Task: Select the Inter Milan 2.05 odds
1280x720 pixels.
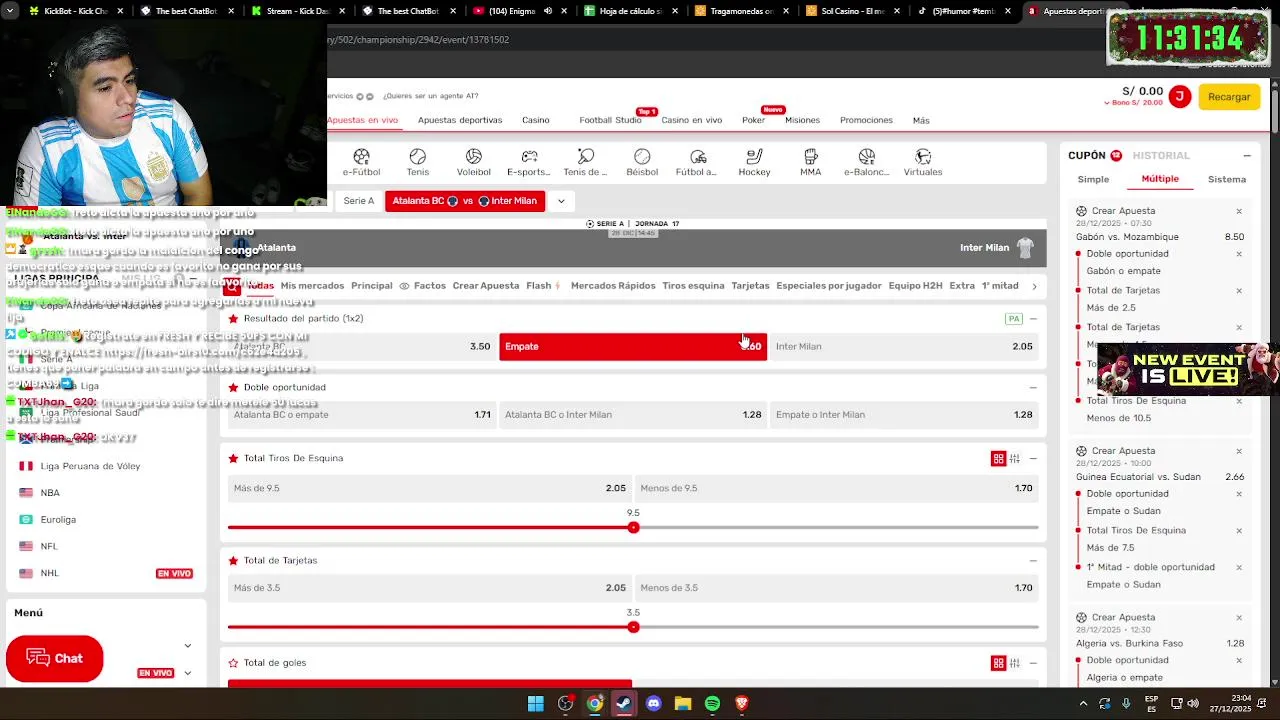Action: pos(904,346)
